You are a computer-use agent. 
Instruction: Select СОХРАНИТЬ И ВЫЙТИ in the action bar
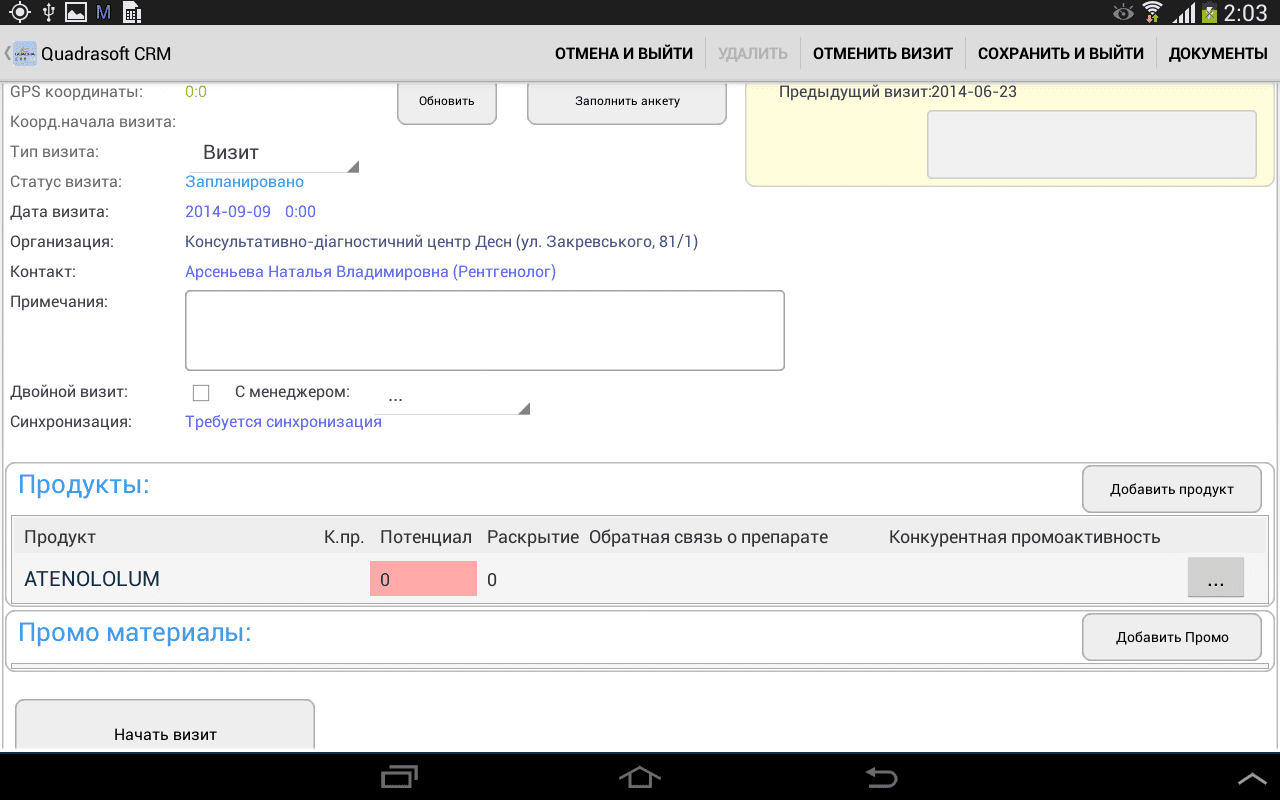pyautogui.click(x=1061, y=54)
